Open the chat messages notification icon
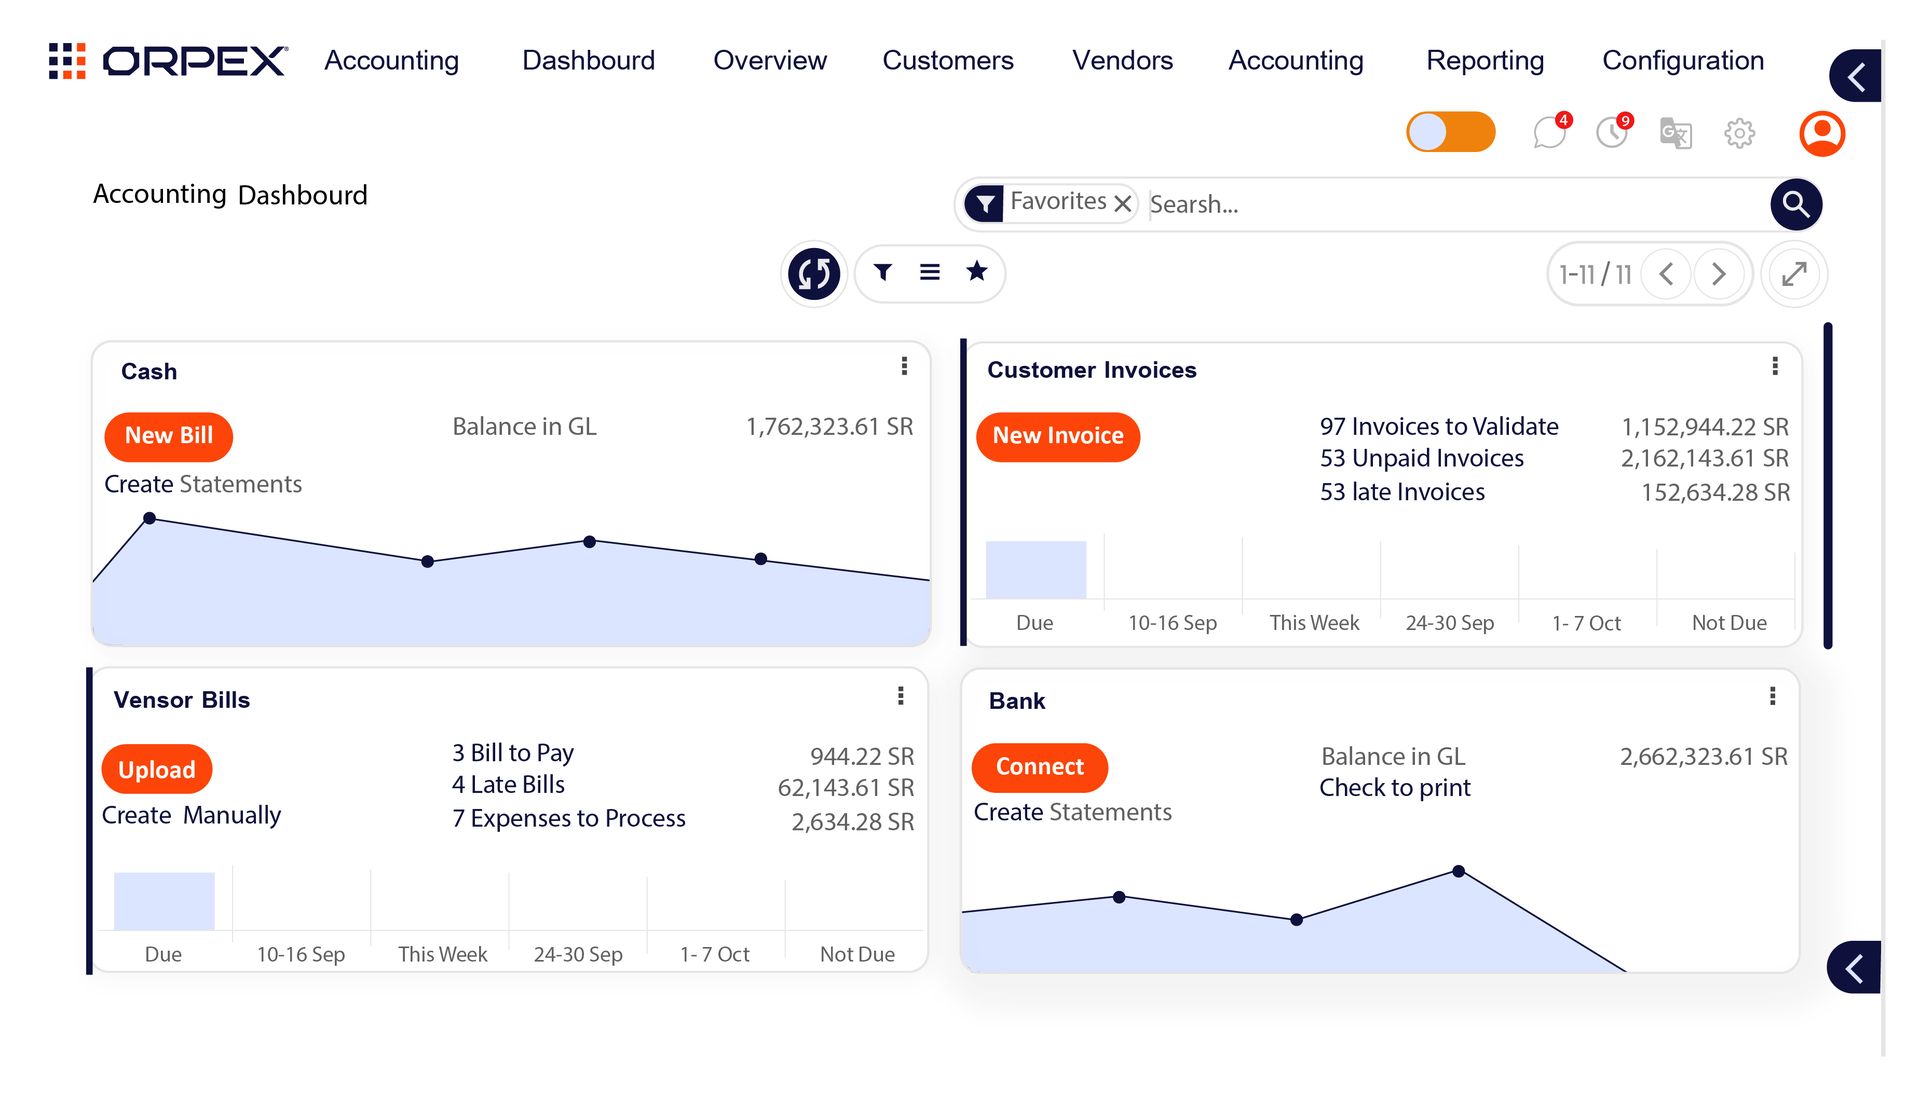The height and width of the screenshot is (1097, 1920). 1549,133
